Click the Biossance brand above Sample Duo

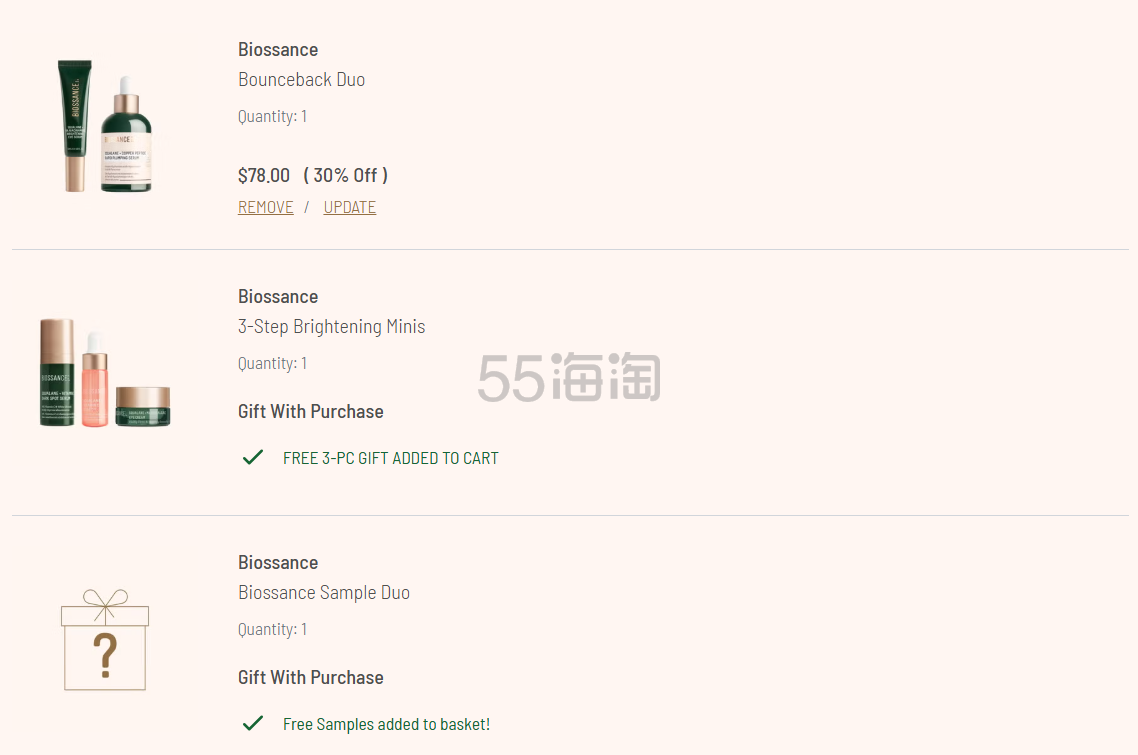(x=278, y=562)
